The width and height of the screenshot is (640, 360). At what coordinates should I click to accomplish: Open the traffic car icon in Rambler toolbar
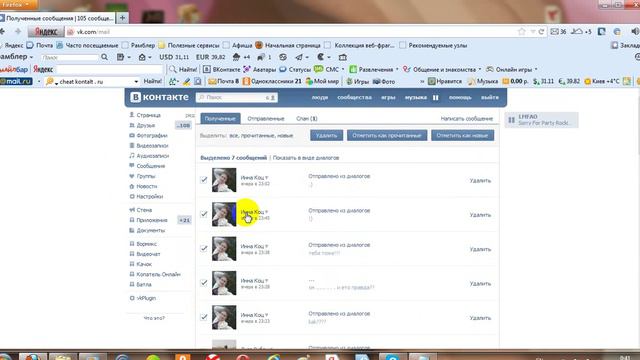(x=264, y=57)
